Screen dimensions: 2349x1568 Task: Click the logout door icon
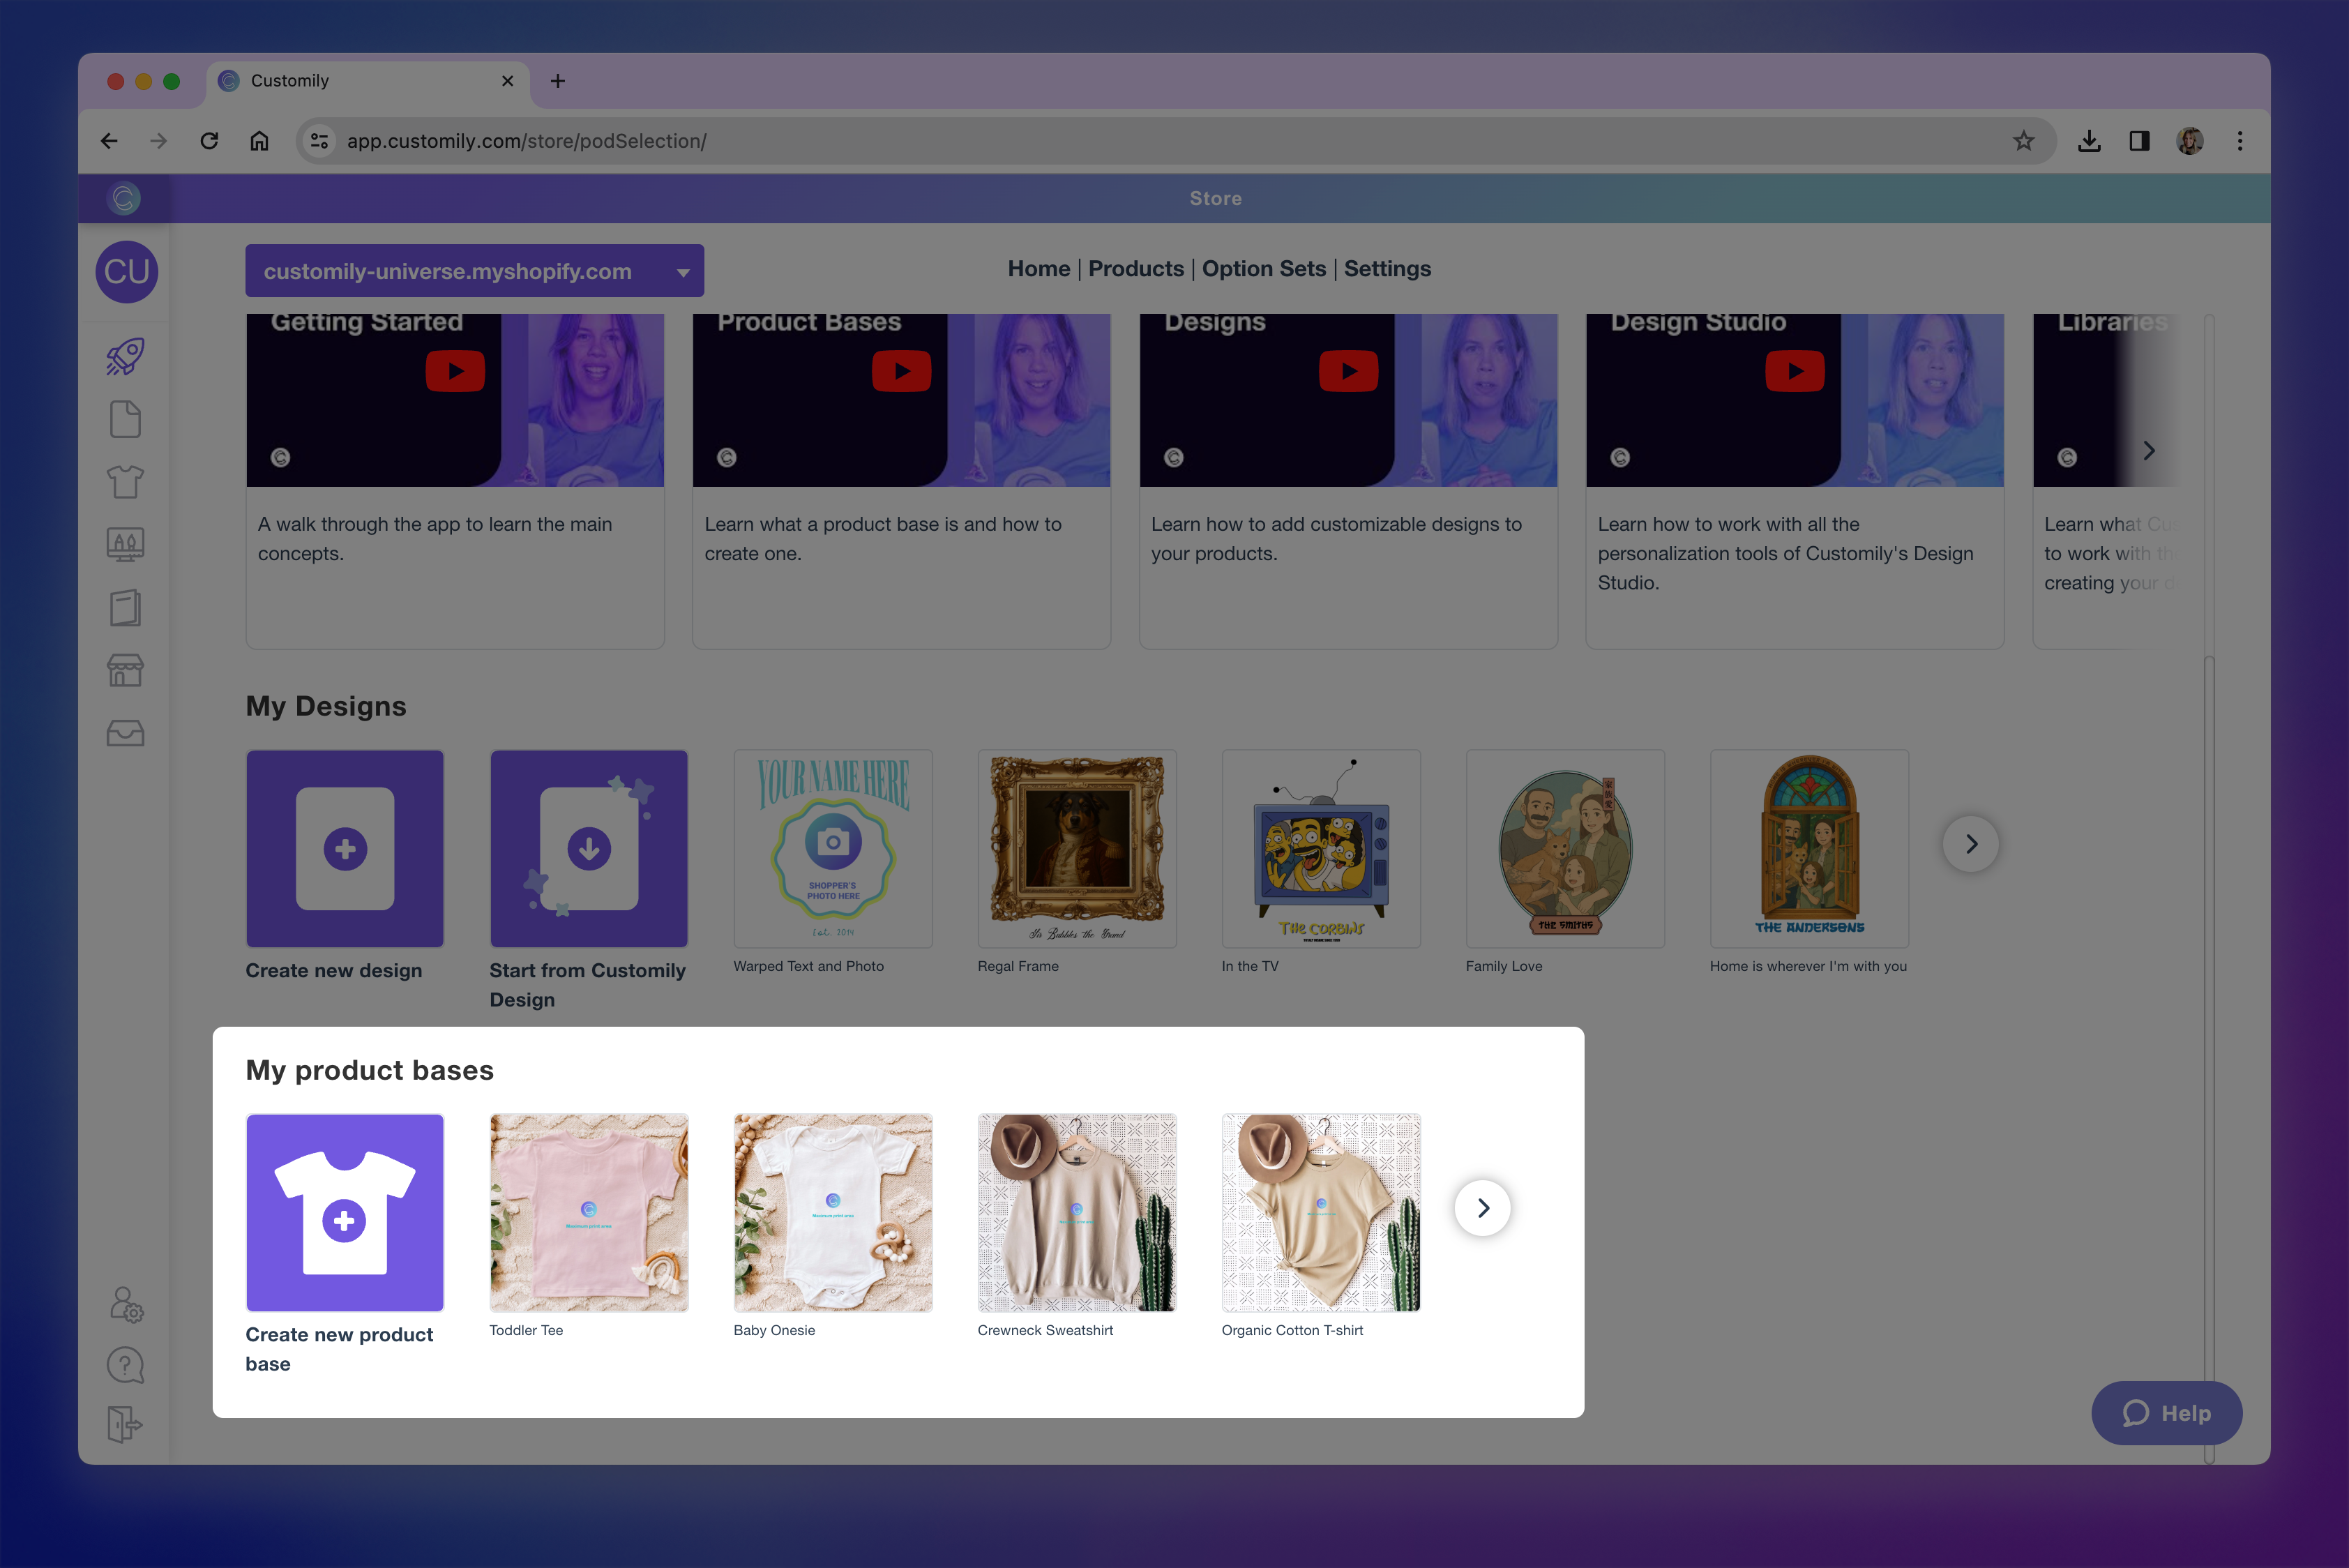coord(125,1424)
